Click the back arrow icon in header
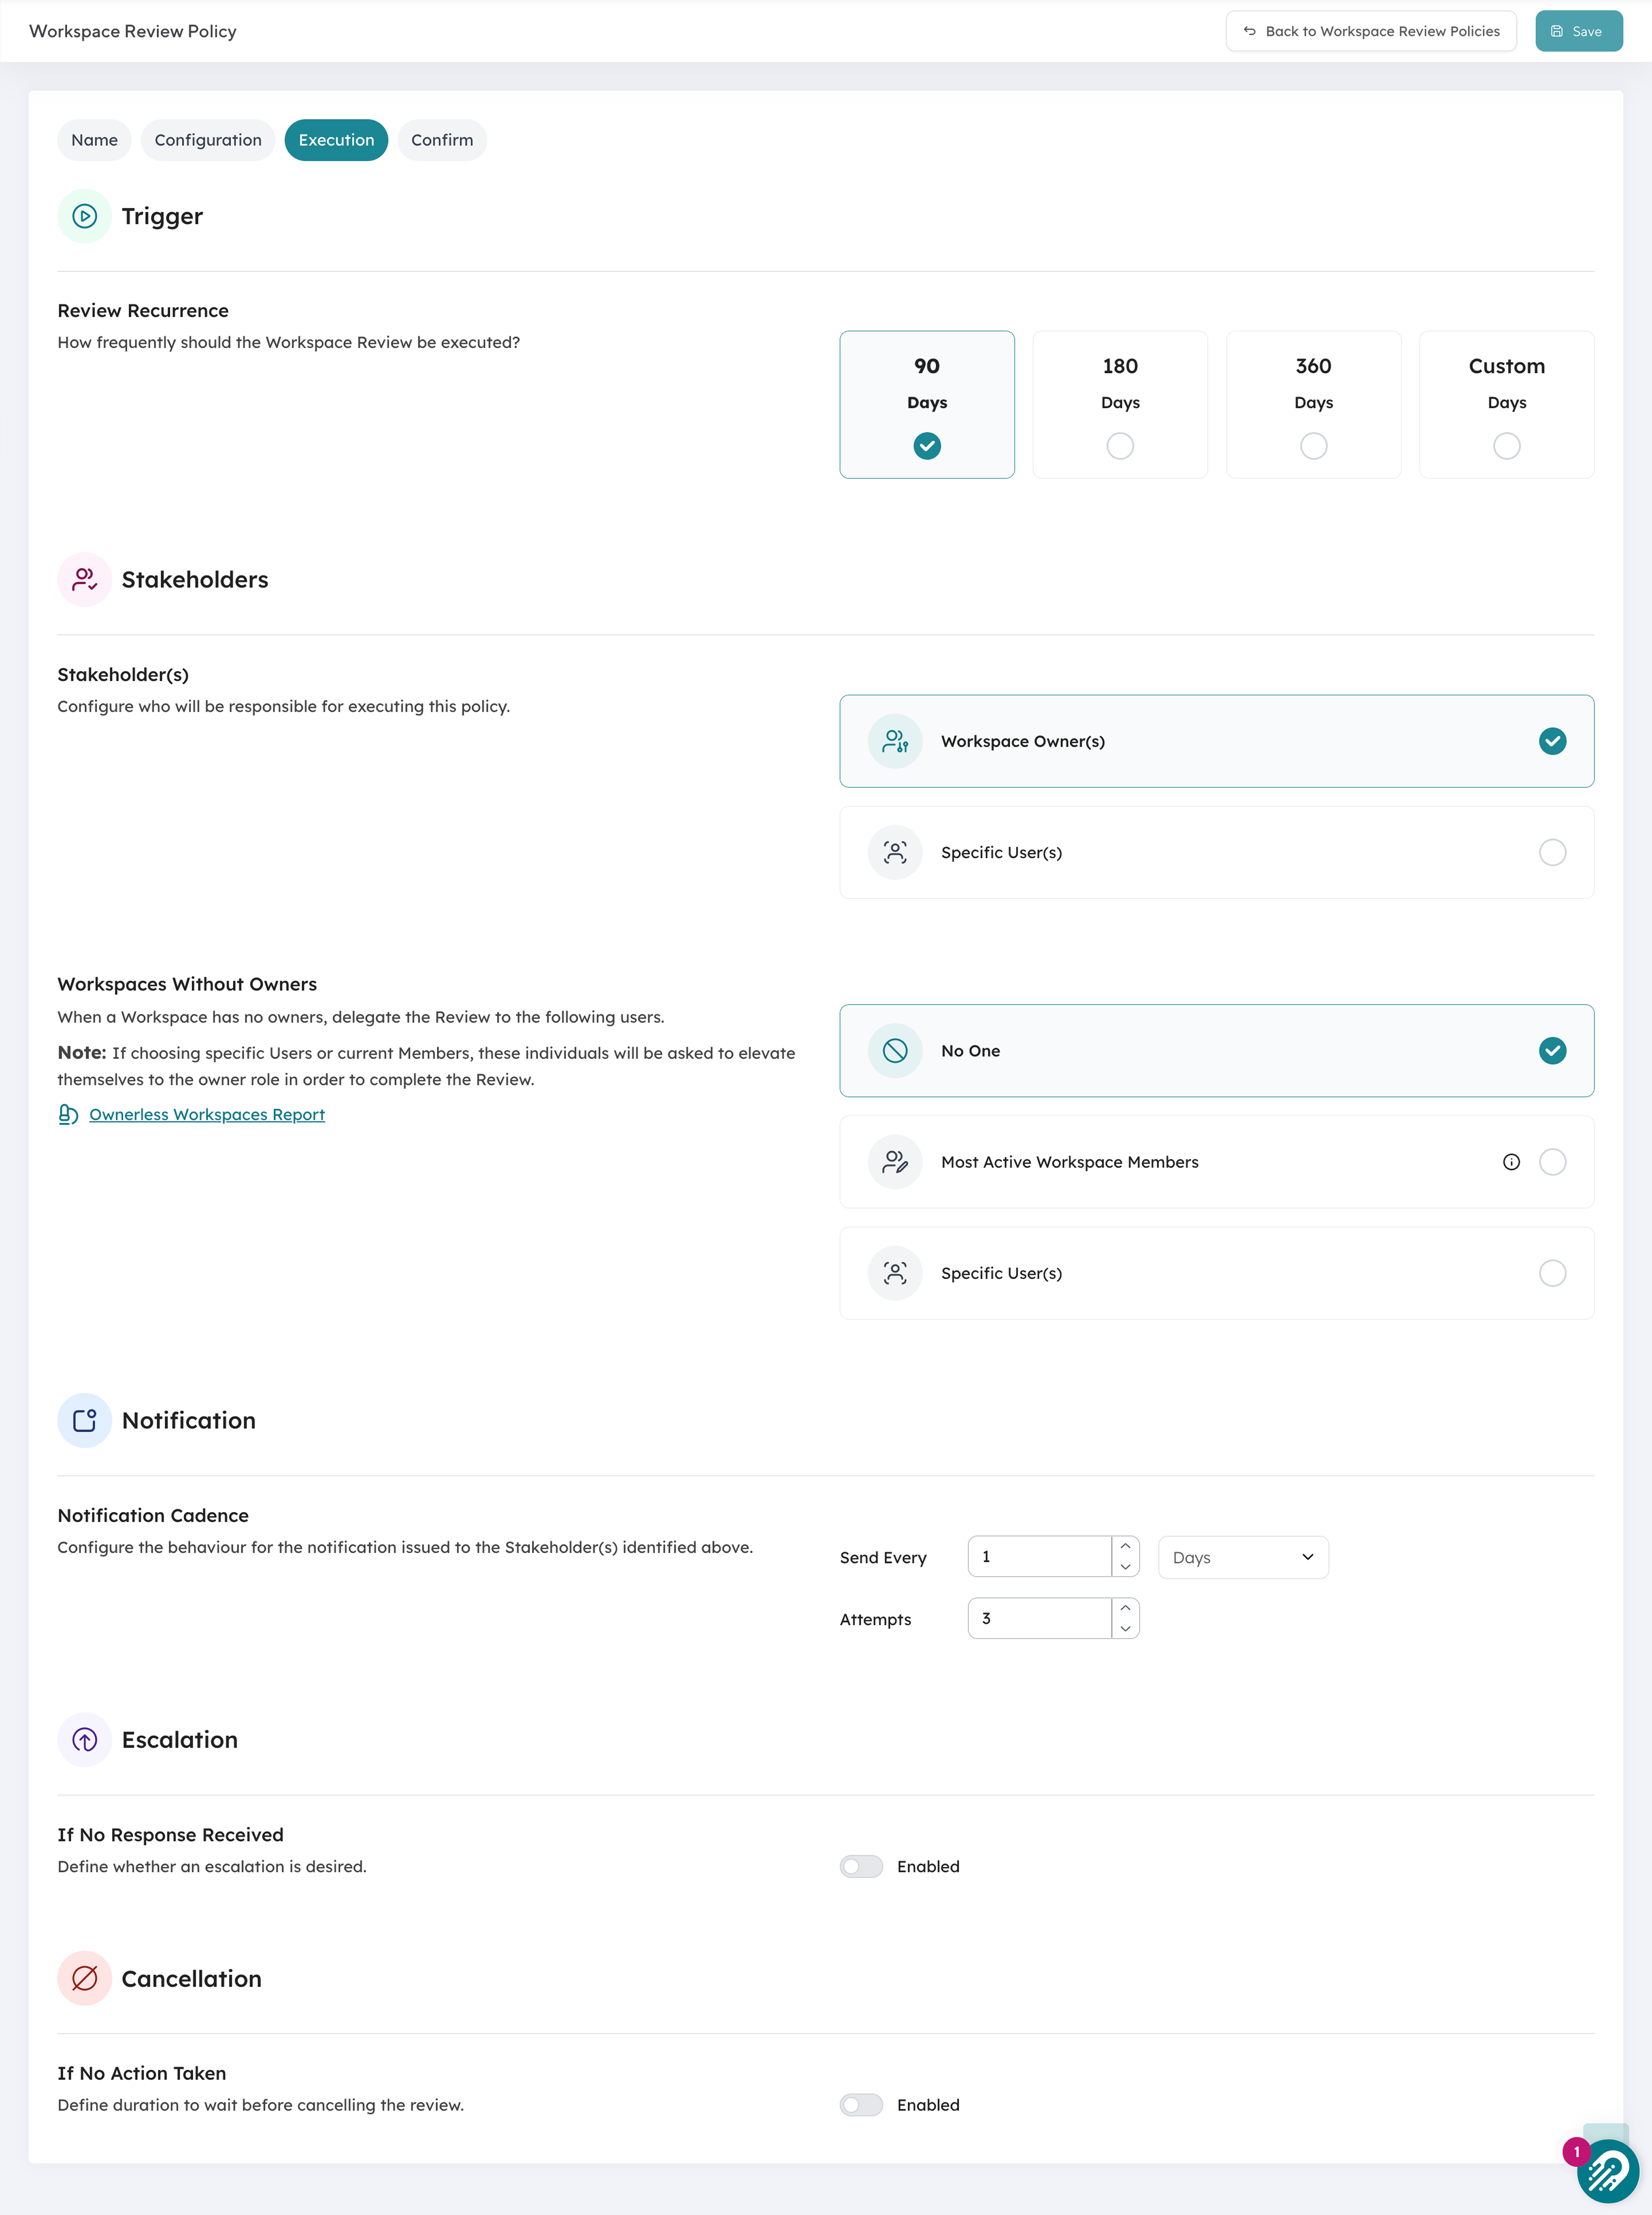Image resolution: width=1652 pixels, height=2215 pixels. click(1249, 31)
